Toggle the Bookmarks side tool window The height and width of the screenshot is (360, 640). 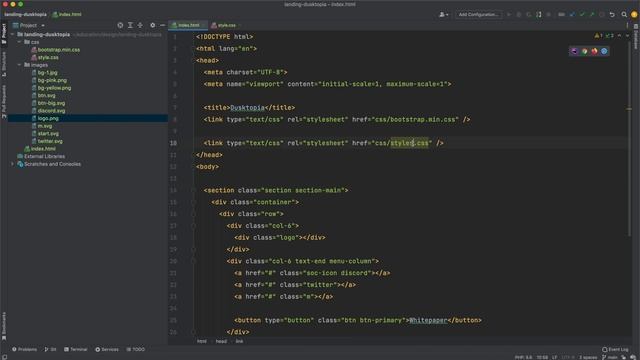click(4, 327)
